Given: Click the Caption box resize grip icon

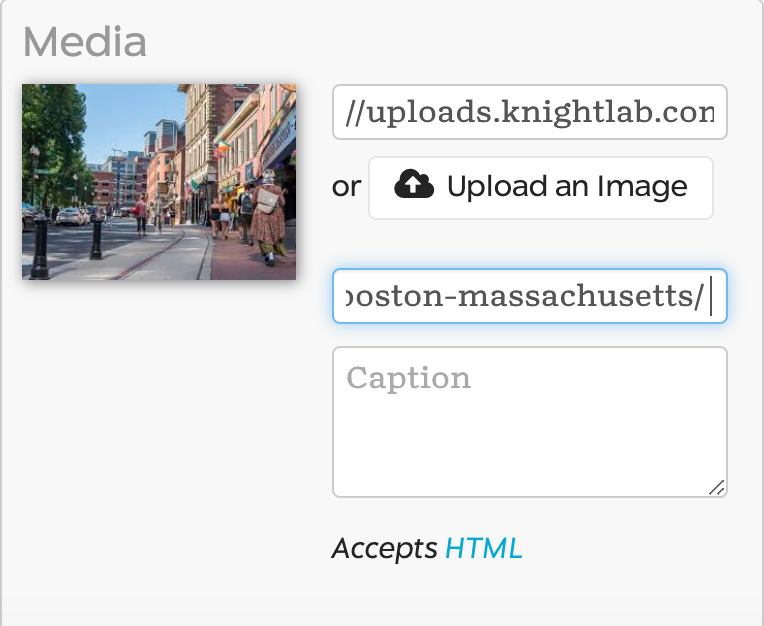Looking at the screenshot, I should 717,488.
